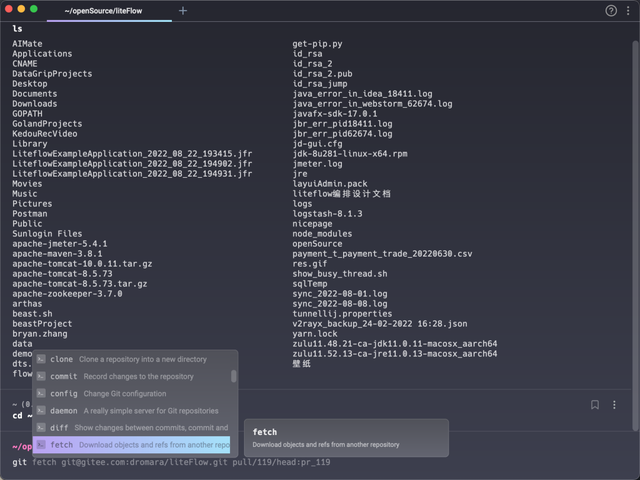Click the green macOS zoom window button
This screenshot has width=640, height=480.
coord(34,9)
